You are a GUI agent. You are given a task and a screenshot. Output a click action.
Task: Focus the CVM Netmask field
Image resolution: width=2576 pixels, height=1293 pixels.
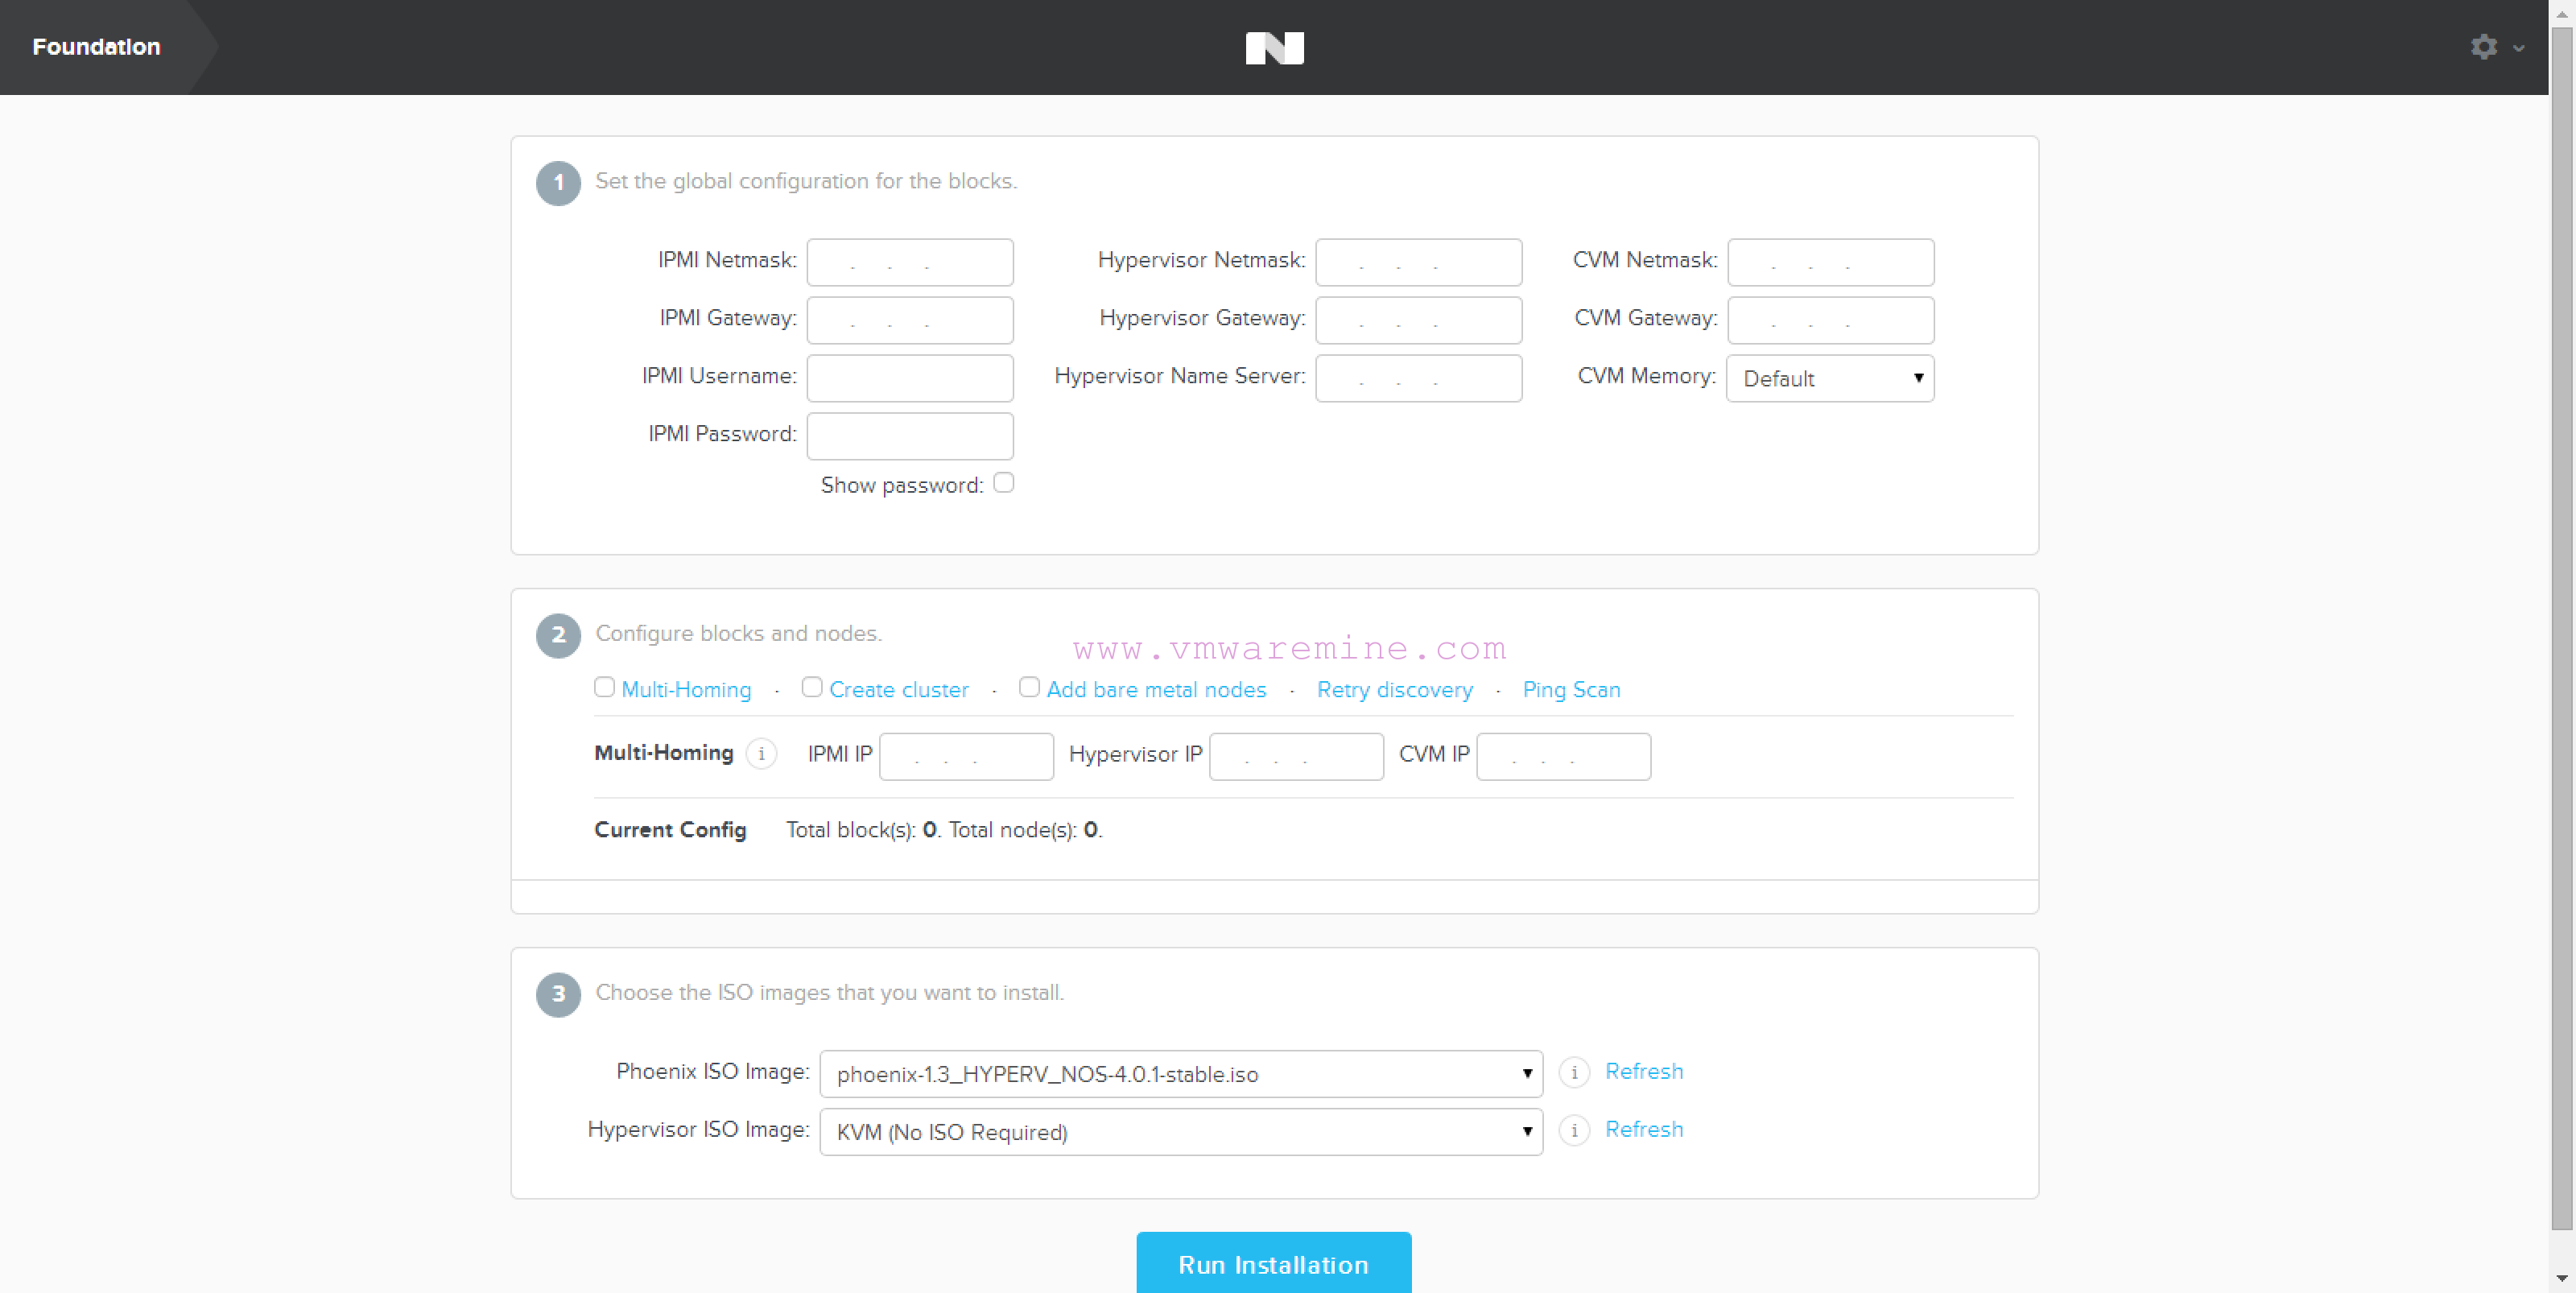coord(1831,262)
